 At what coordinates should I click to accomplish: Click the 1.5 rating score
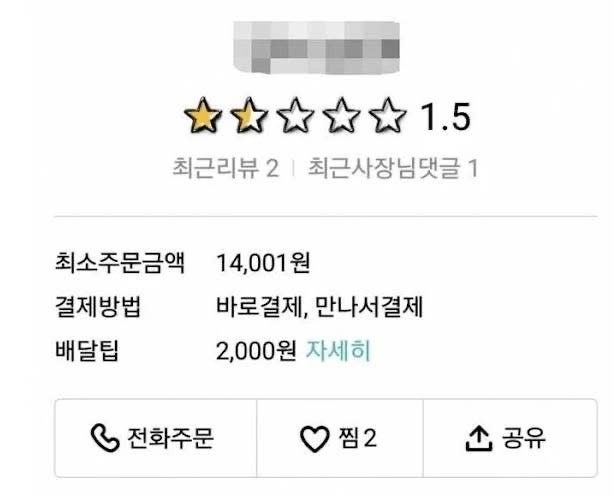point(446,117)
